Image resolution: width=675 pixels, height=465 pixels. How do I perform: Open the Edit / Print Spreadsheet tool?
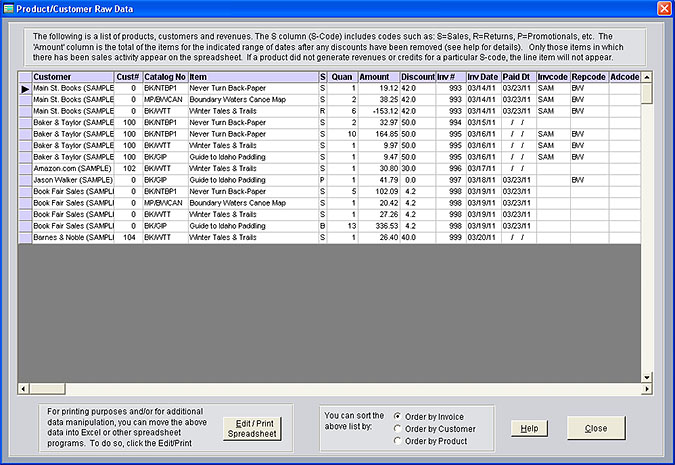[x=254, y=428]
